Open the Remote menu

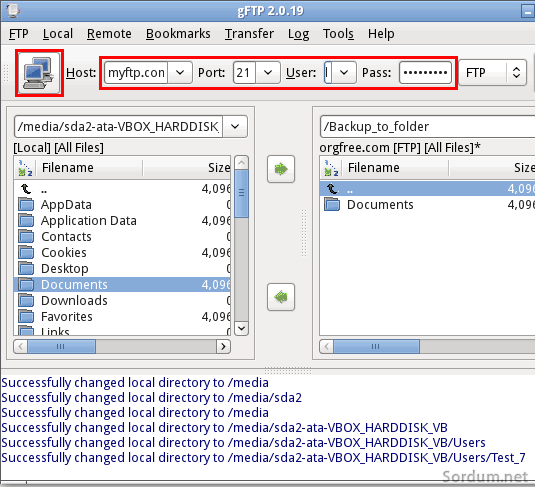coord(109,34)
